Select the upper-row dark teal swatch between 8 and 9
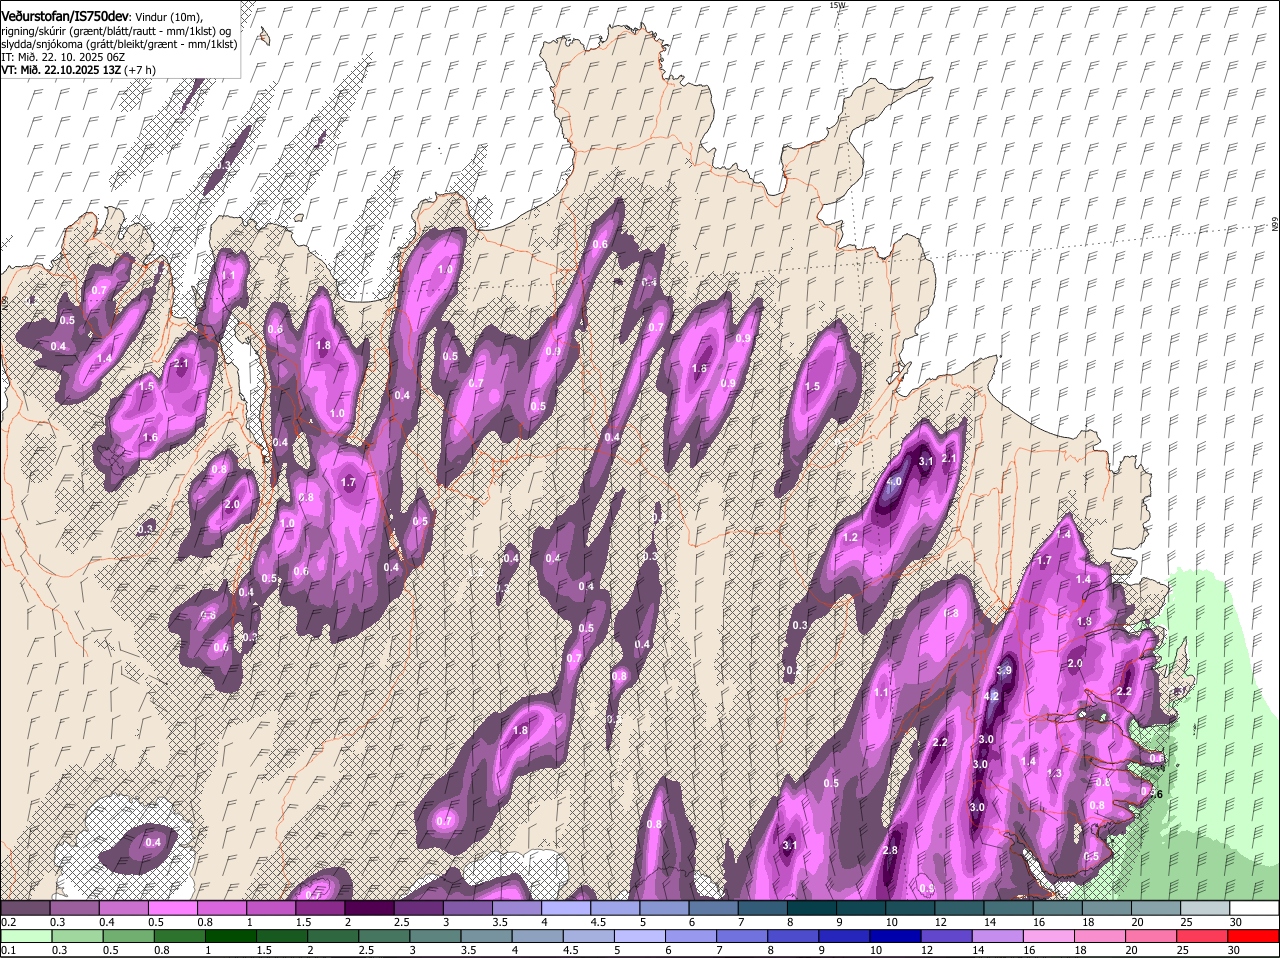The width and height of the screenshot is (1280, 958). click(x=812, y=908)
